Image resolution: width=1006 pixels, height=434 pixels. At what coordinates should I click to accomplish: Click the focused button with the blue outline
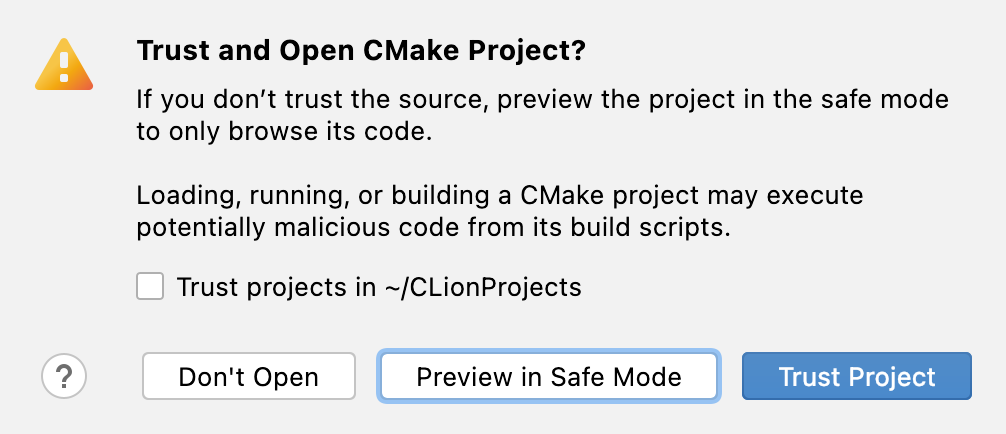pyautogui.click(x=548, y=377)
